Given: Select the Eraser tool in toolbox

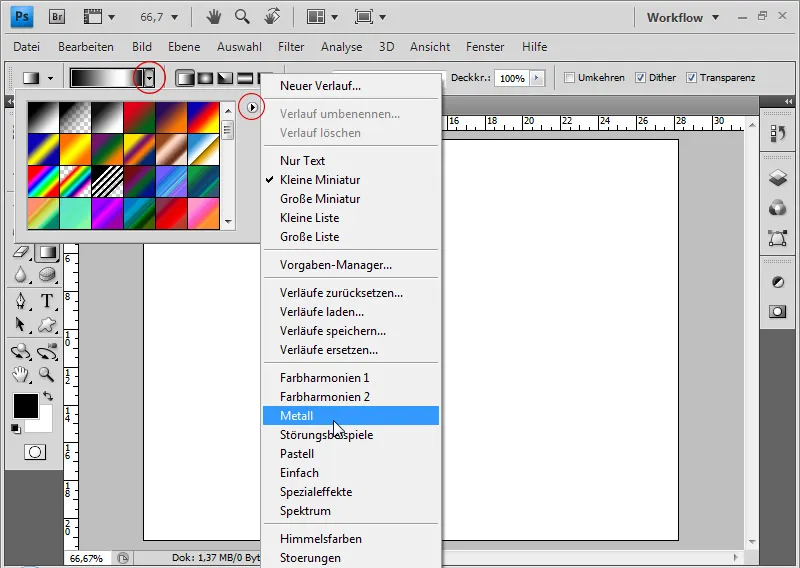Looking at the screenshot, I should 21,252.
